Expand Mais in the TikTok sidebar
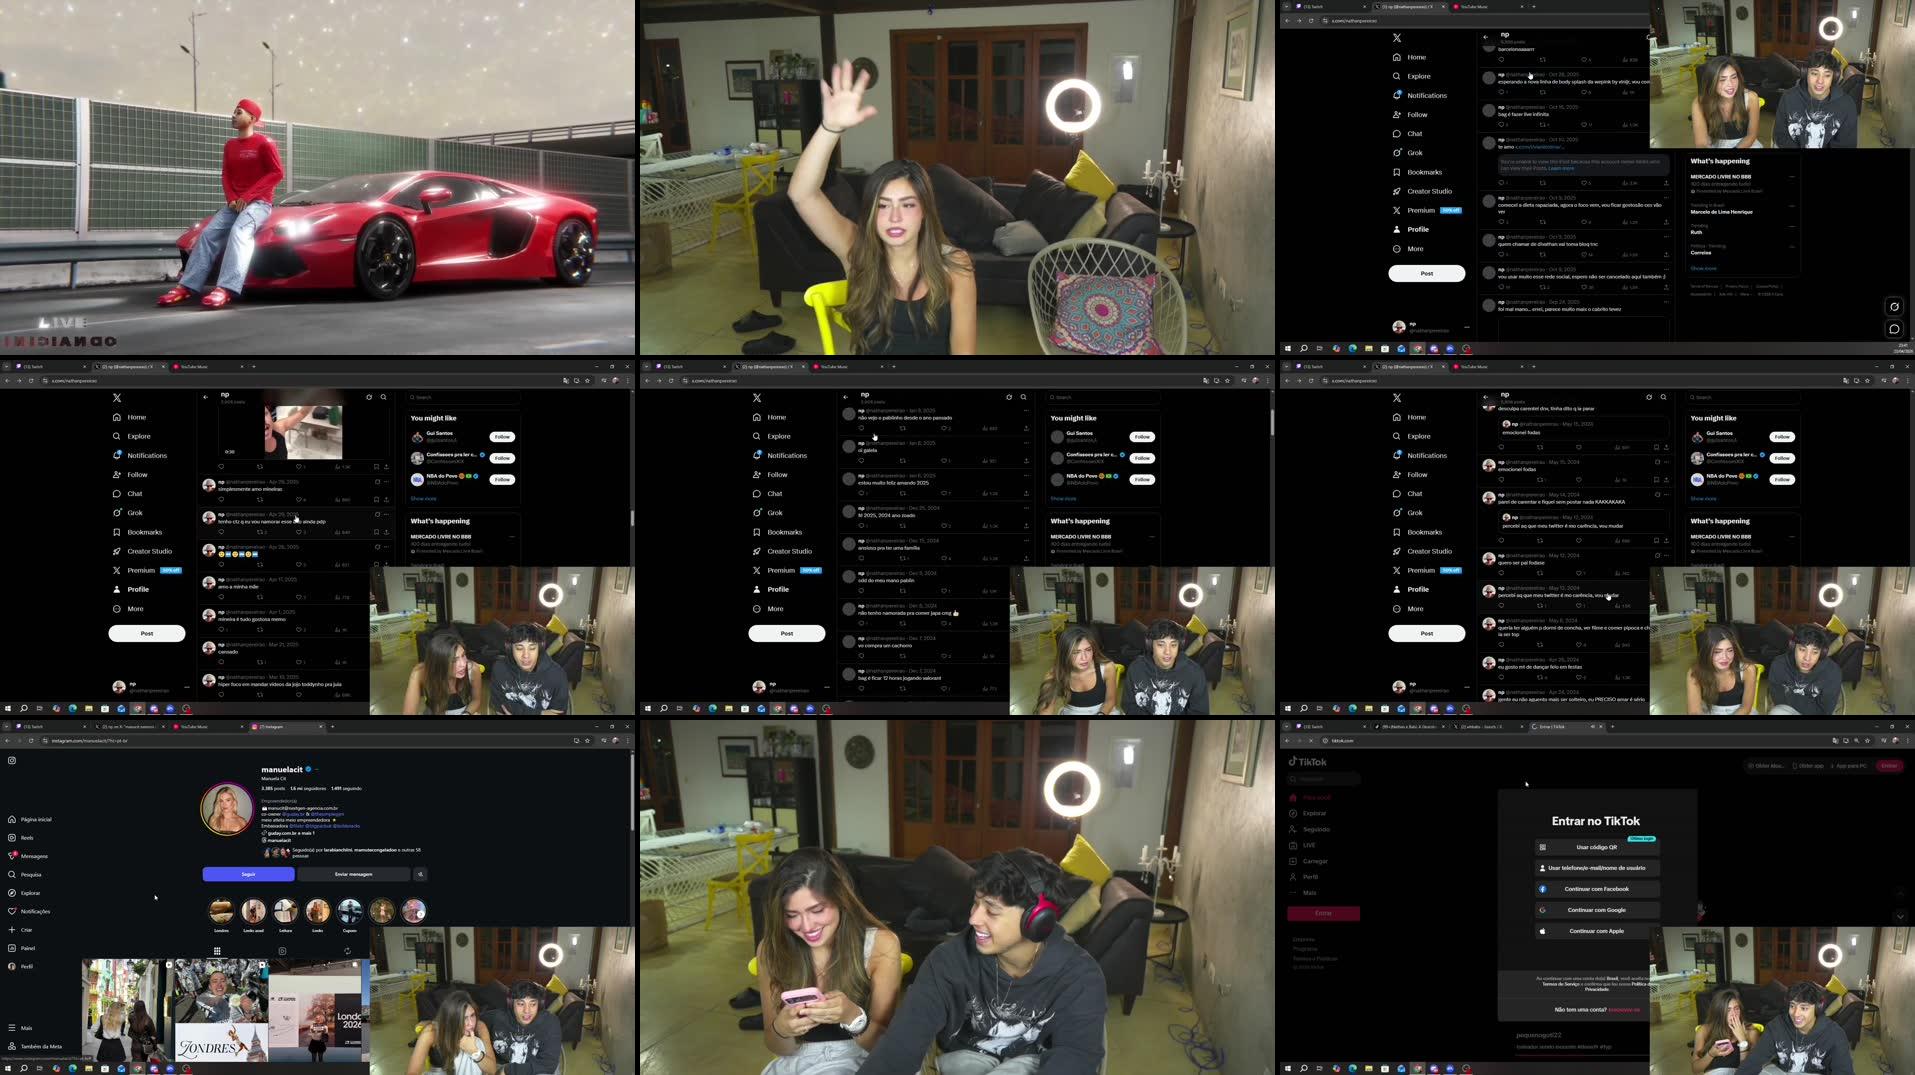 [x=1309, y=893]
